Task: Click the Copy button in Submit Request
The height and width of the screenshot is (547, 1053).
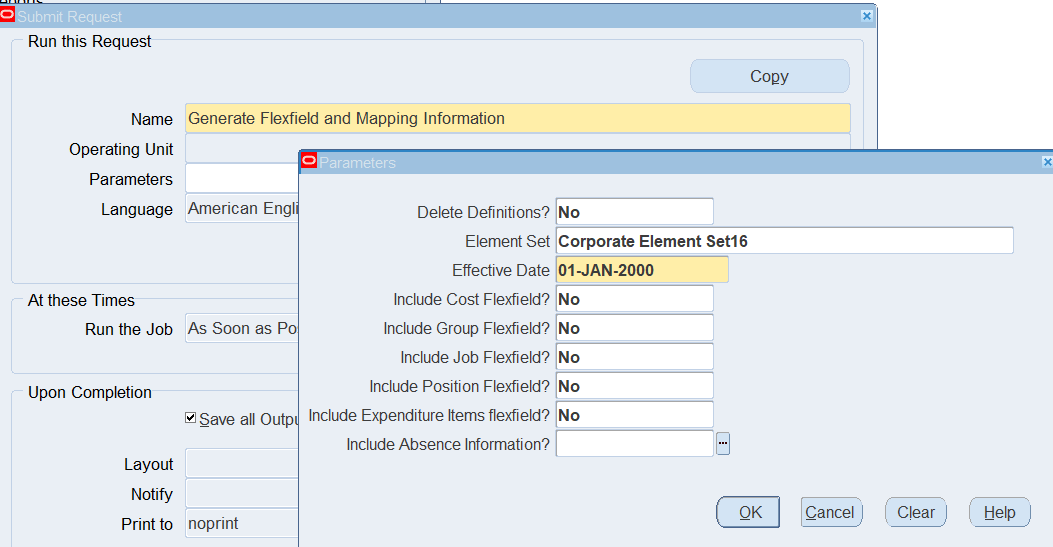Action: [769, 77]
